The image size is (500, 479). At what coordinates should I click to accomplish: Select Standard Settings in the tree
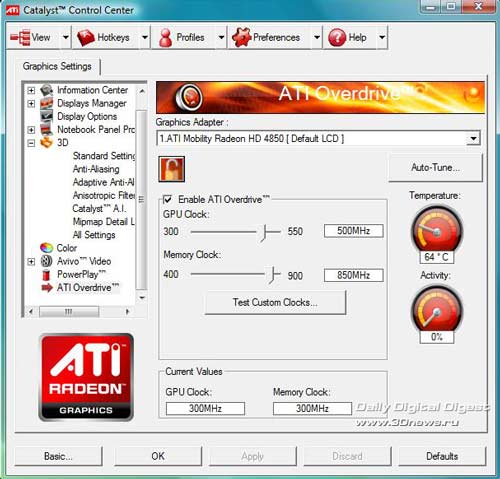coord(104,156)
